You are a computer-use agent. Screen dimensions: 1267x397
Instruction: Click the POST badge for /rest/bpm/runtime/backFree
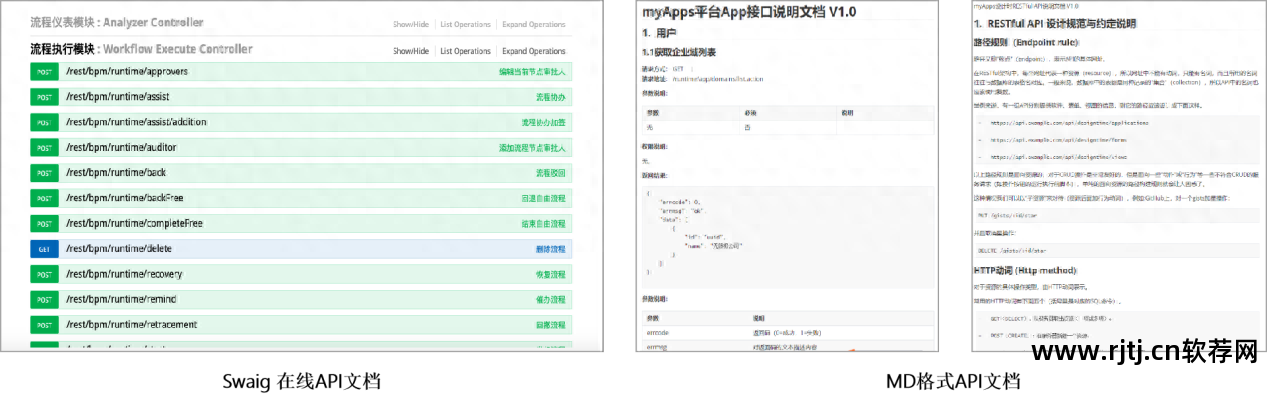[x=44, y=198]
